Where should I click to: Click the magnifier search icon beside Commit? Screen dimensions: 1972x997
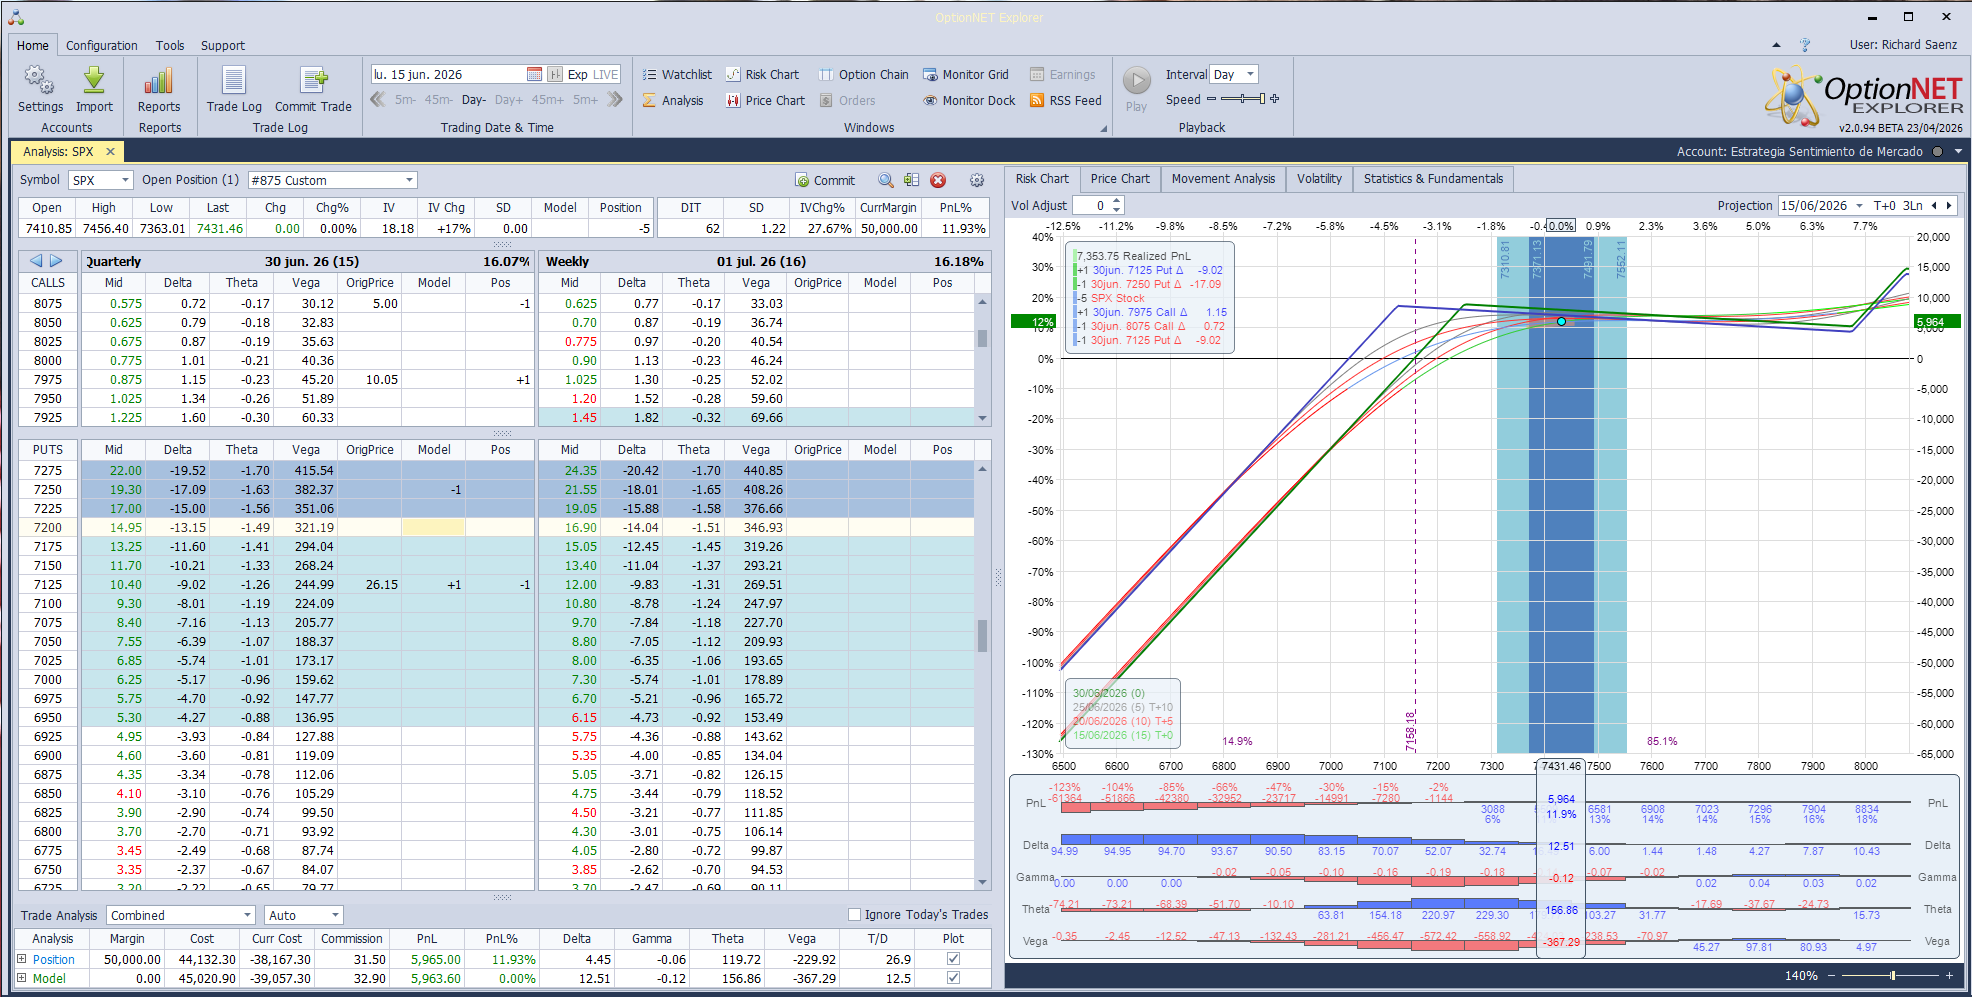[x=886, y=180]
